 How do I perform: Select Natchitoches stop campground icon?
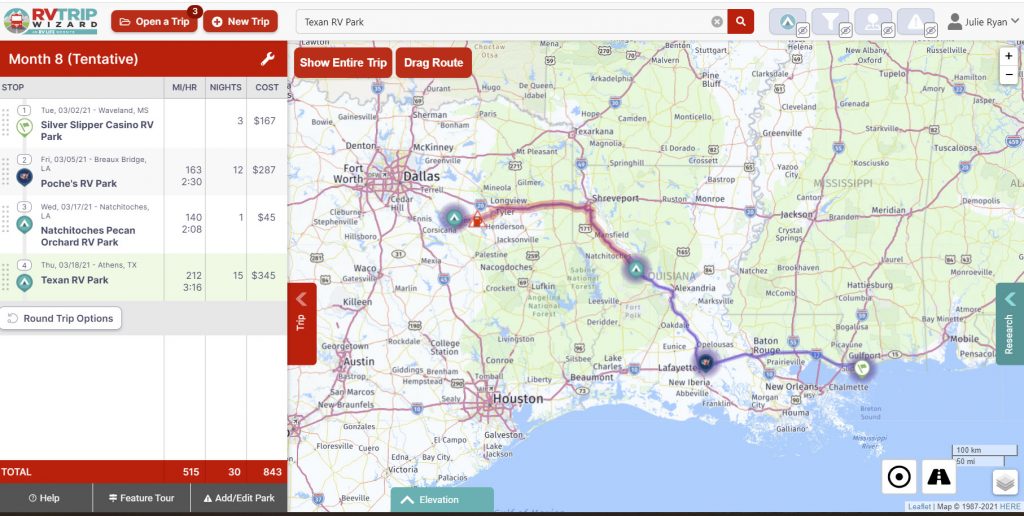point(24,225)
